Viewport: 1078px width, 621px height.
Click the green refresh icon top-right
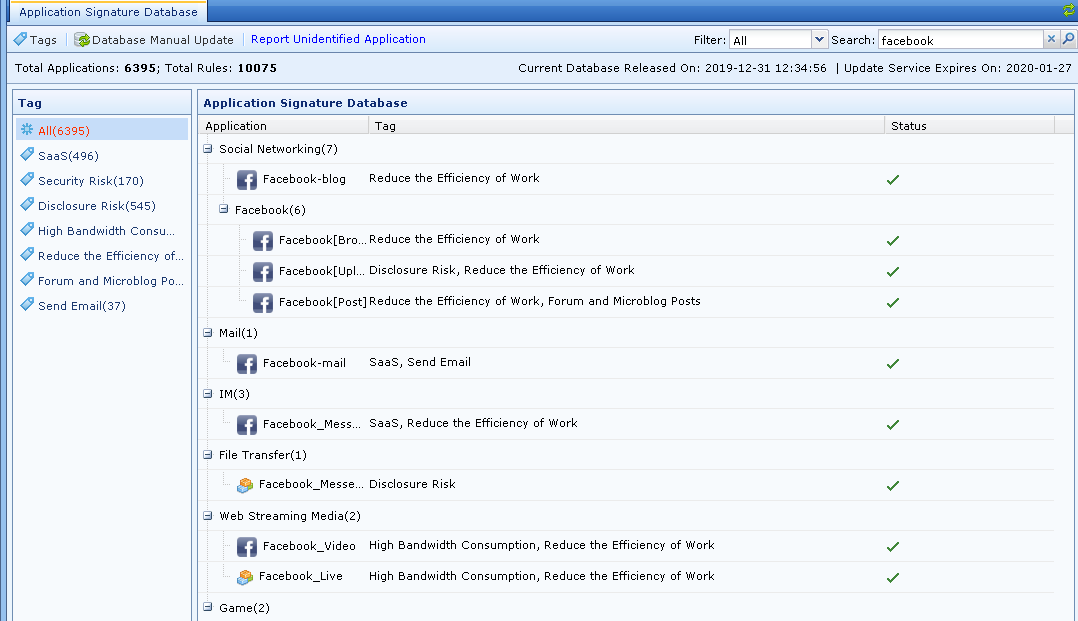coord(1069,10)
